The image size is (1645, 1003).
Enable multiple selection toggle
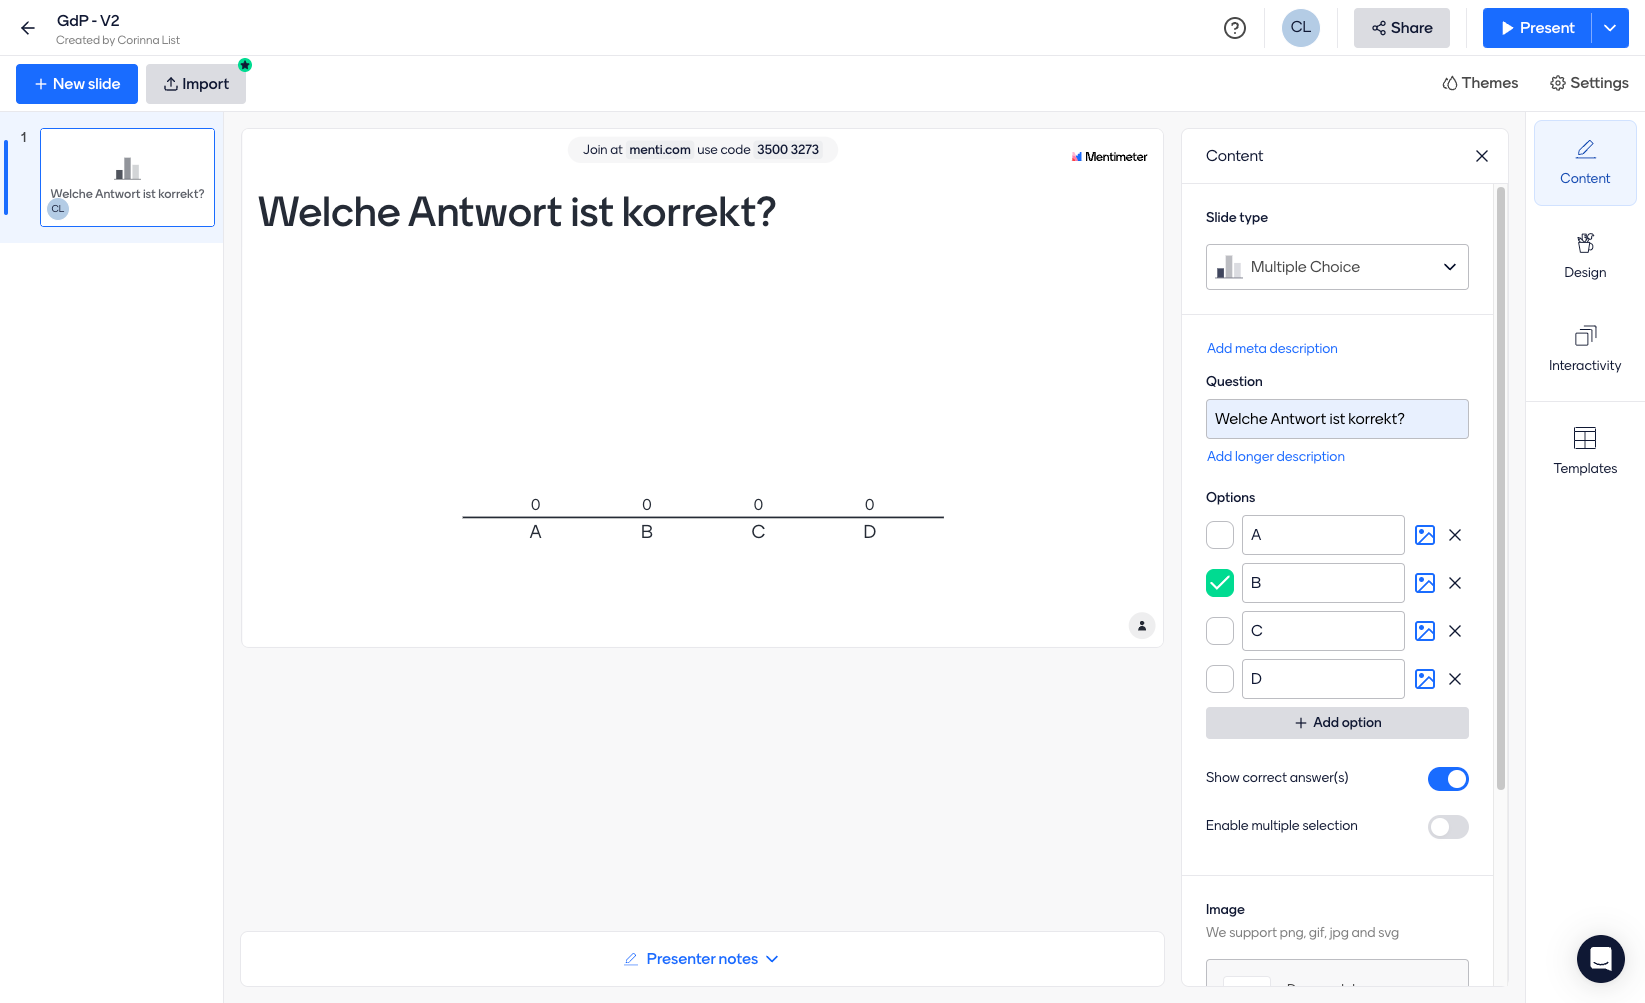coord(1447,827)
